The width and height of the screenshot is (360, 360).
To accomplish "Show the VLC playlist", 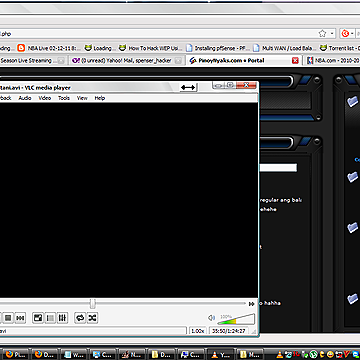I will click(50, 318).
